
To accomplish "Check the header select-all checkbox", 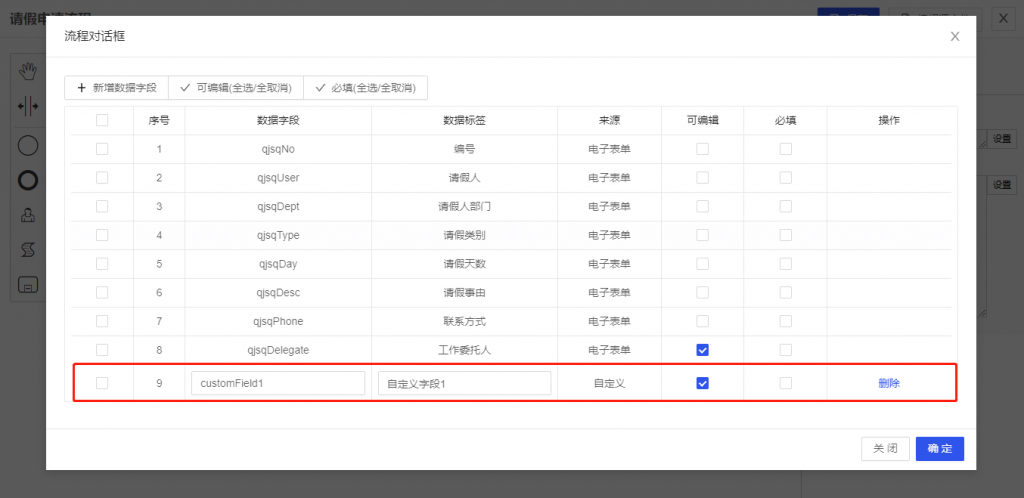I will pyautogui.click(x=101, y=120).
